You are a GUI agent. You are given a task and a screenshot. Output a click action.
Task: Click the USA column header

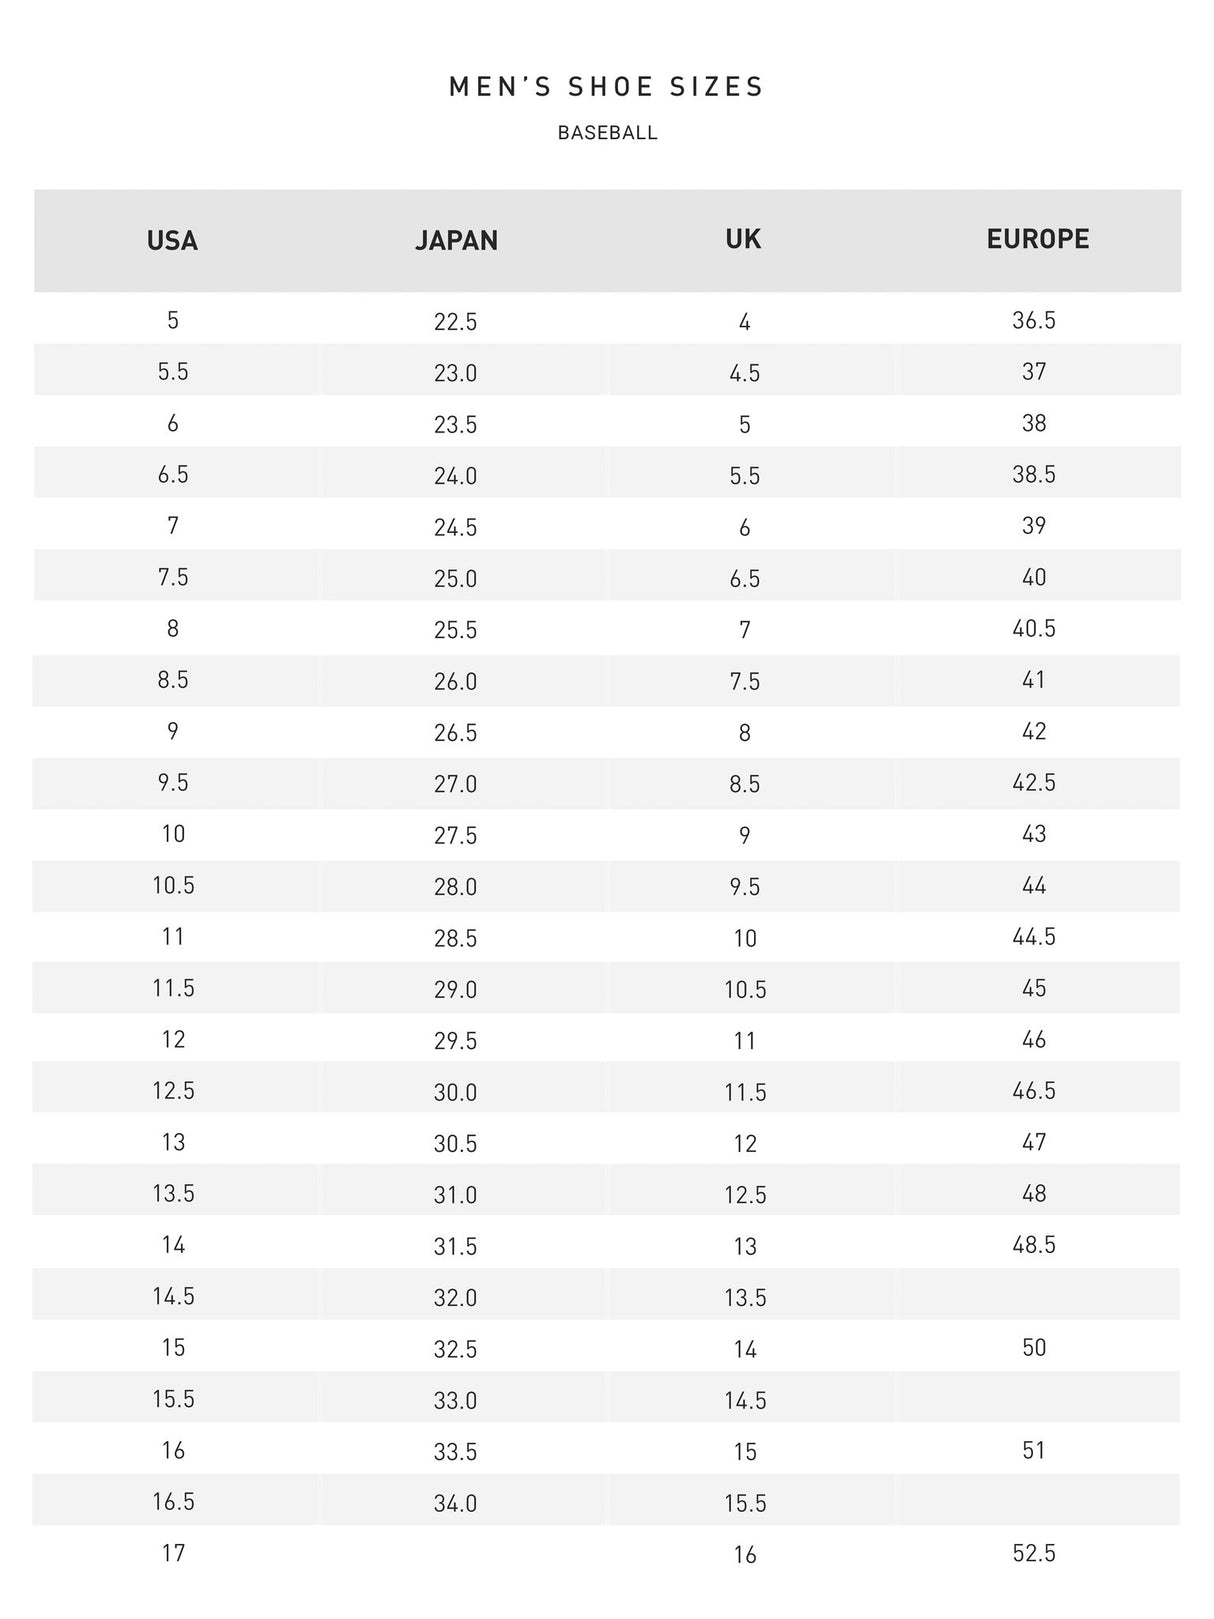[172, 241]
